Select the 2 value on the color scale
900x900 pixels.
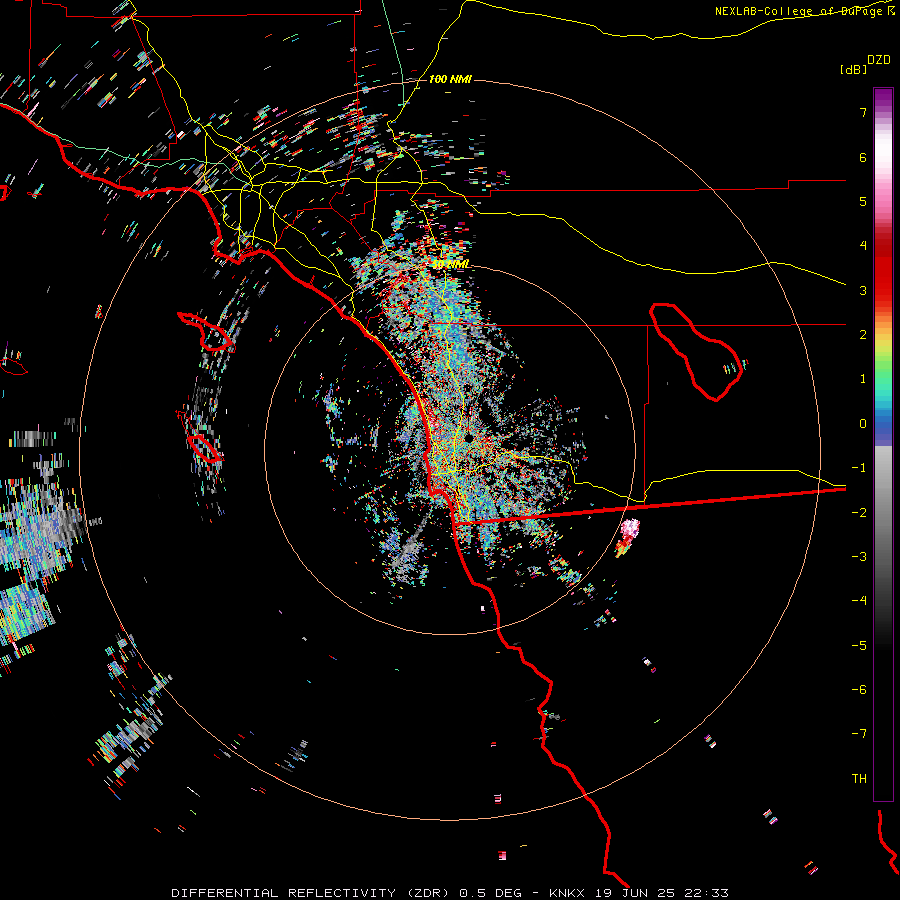coord(863,335)
